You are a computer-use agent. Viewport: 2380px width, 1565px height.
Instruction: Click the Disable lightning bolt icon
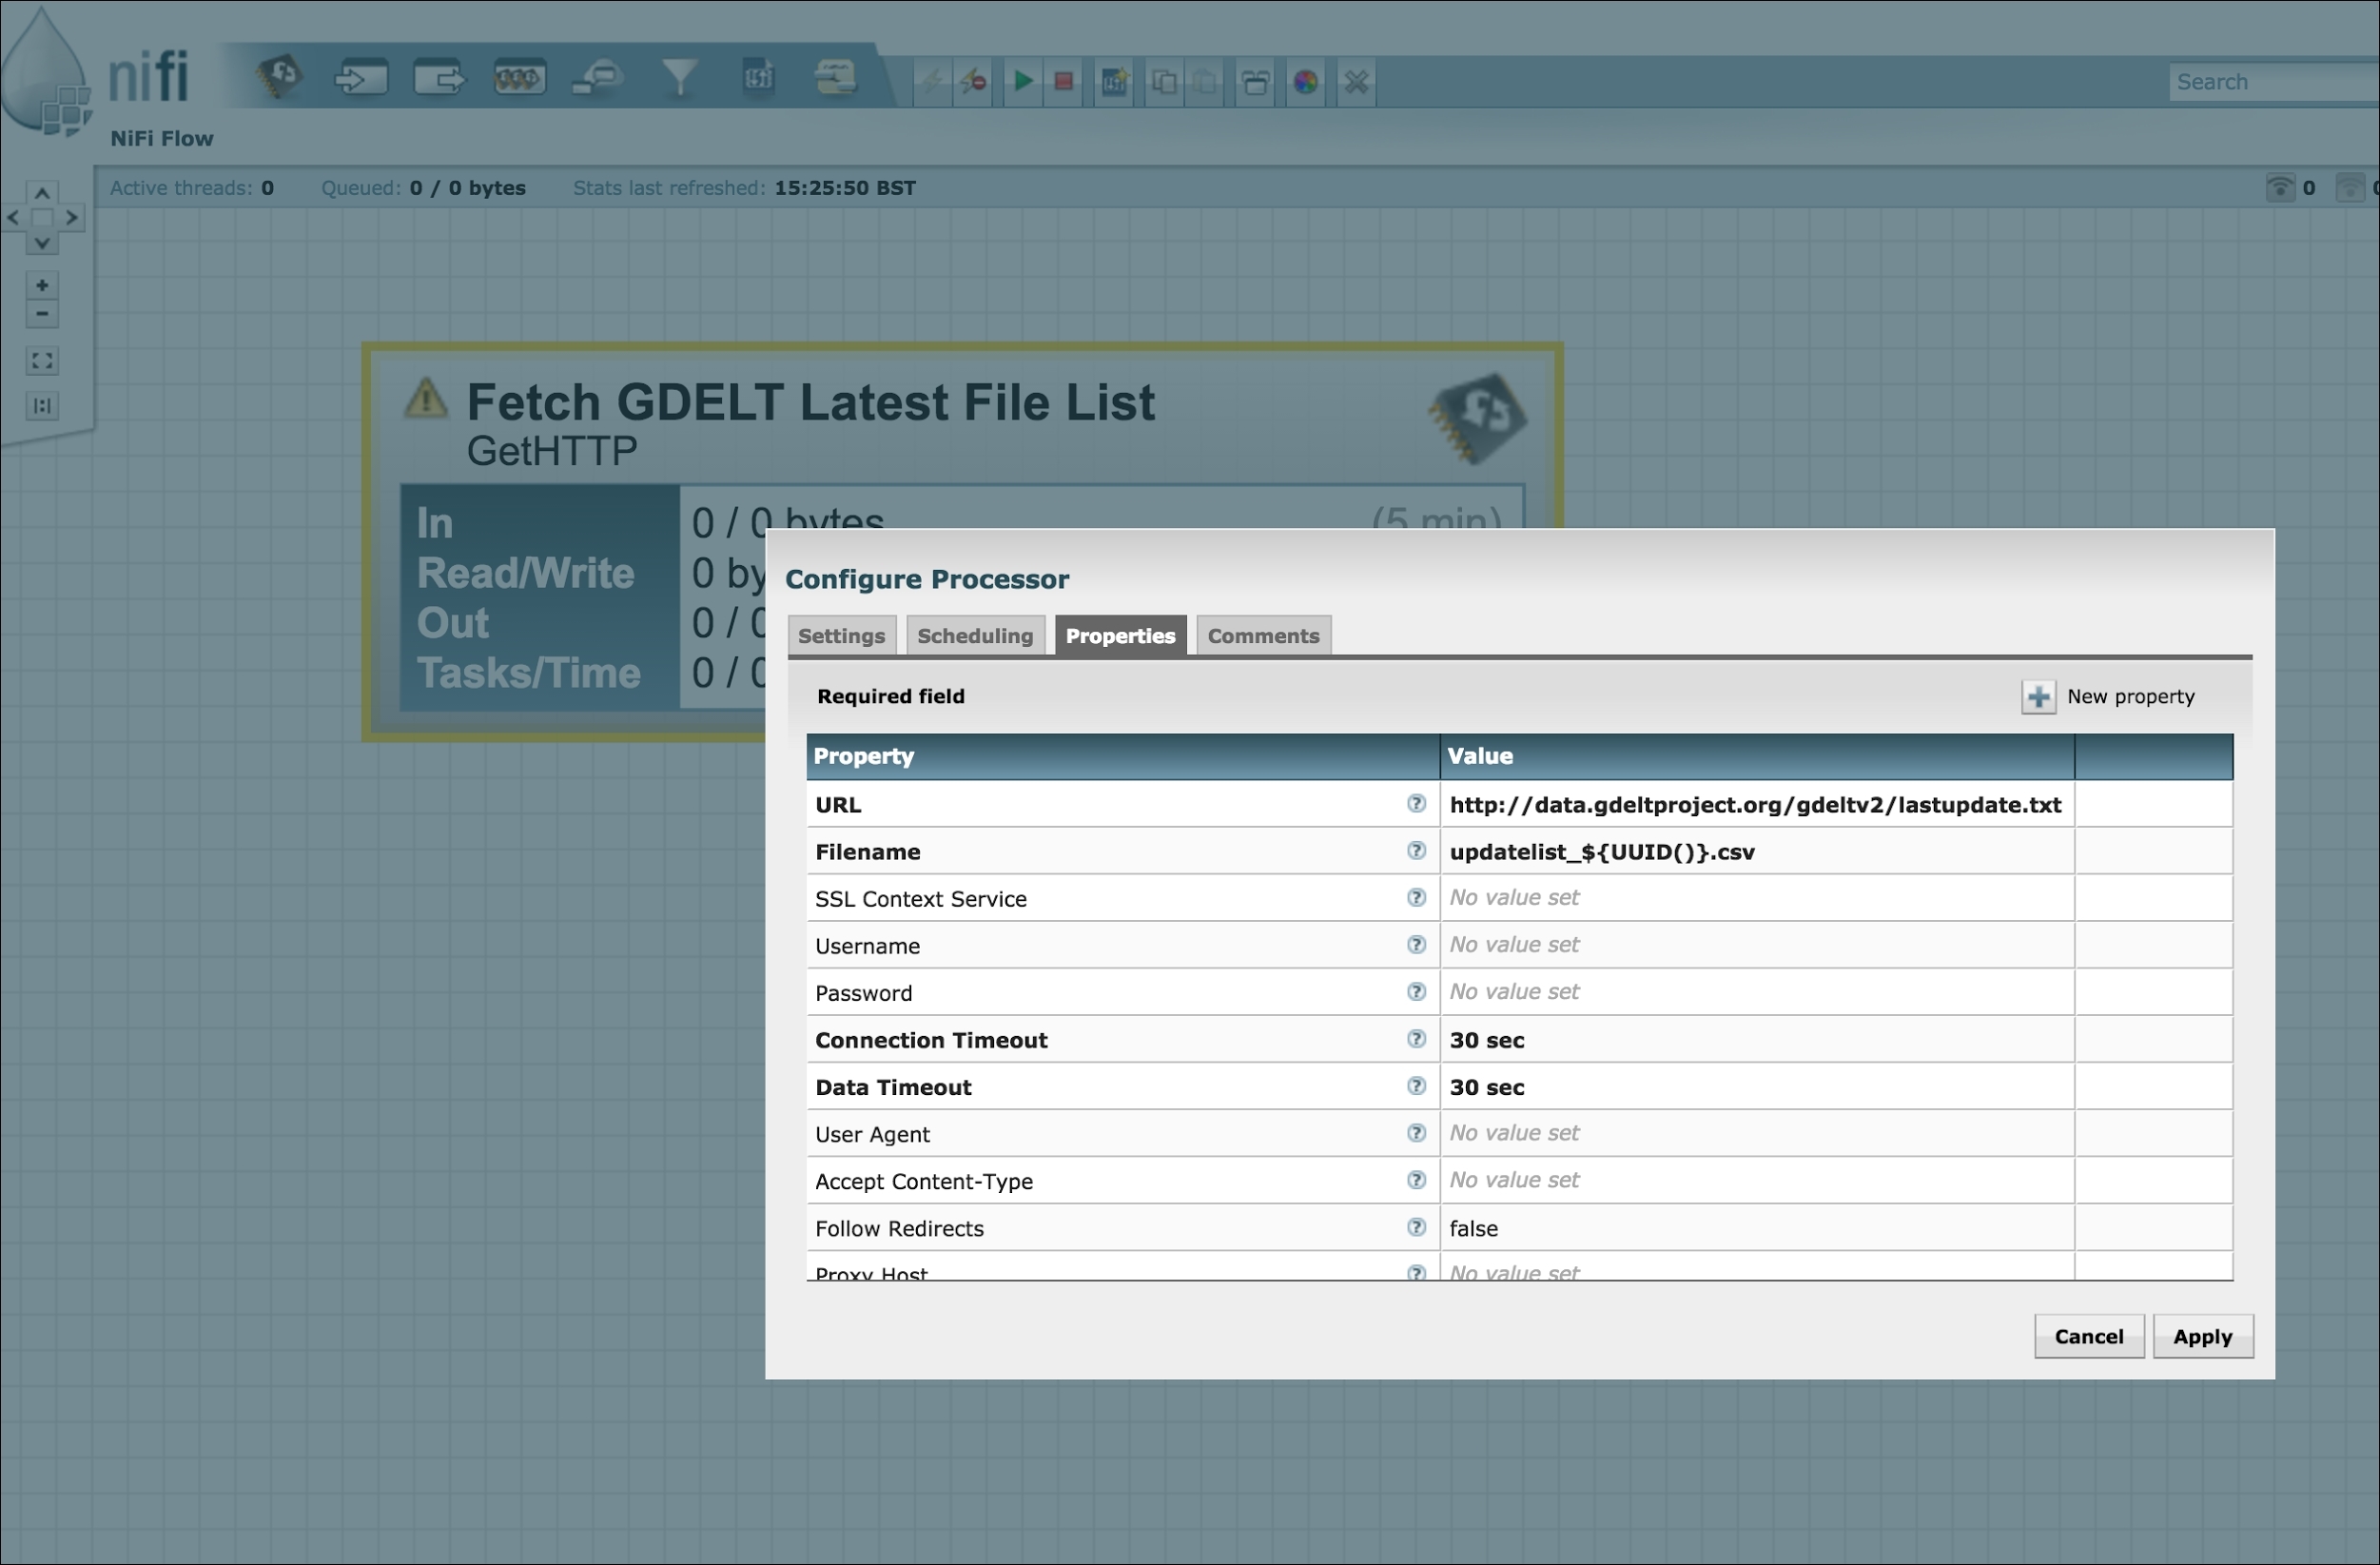[973, 81]
